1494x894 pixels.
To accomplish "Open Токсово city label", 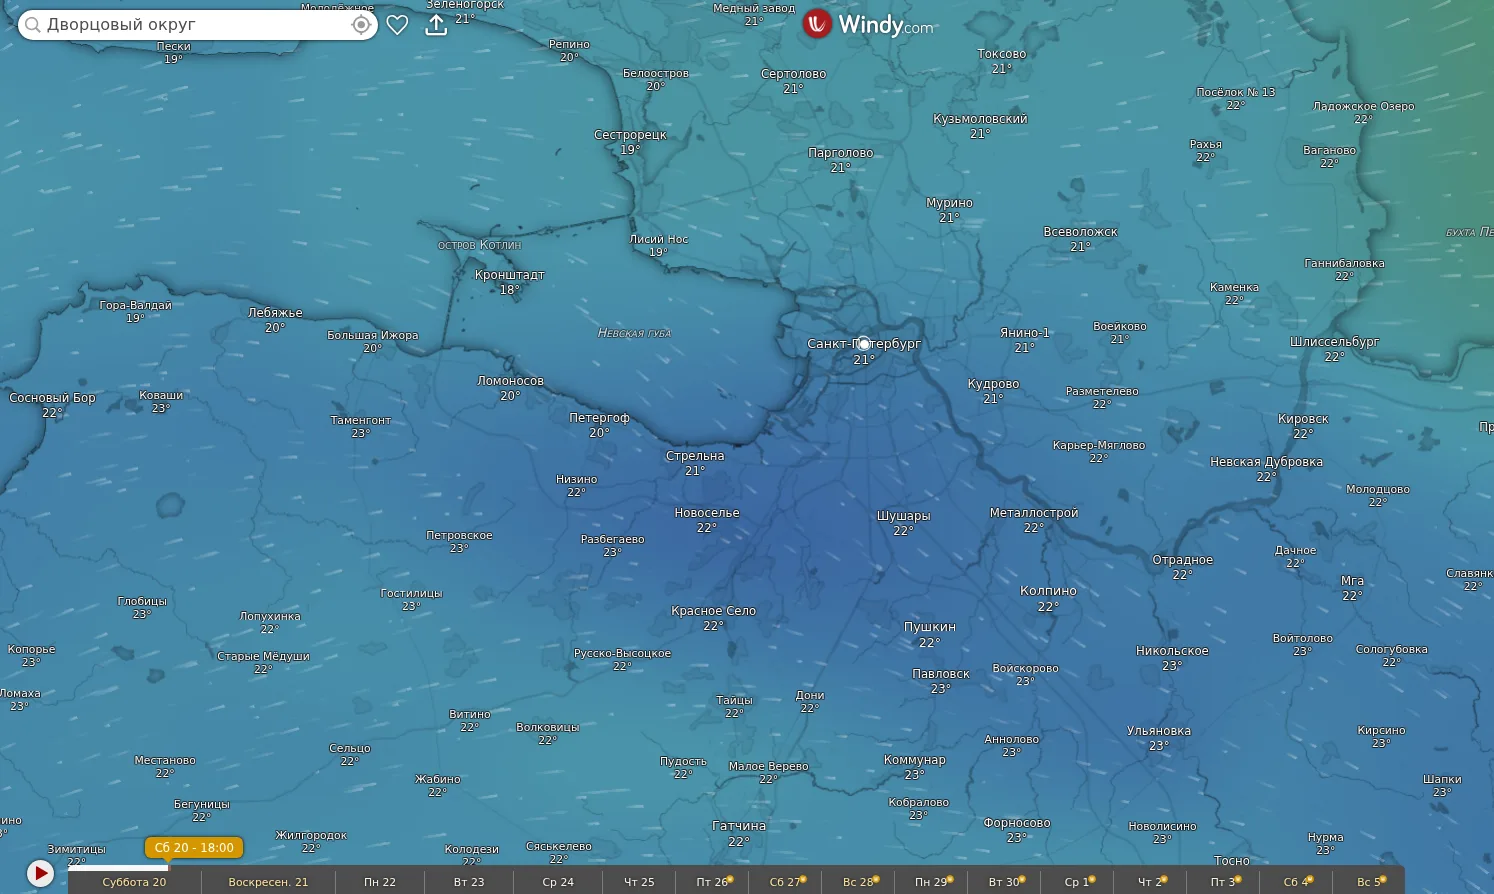I will 1002,54.
